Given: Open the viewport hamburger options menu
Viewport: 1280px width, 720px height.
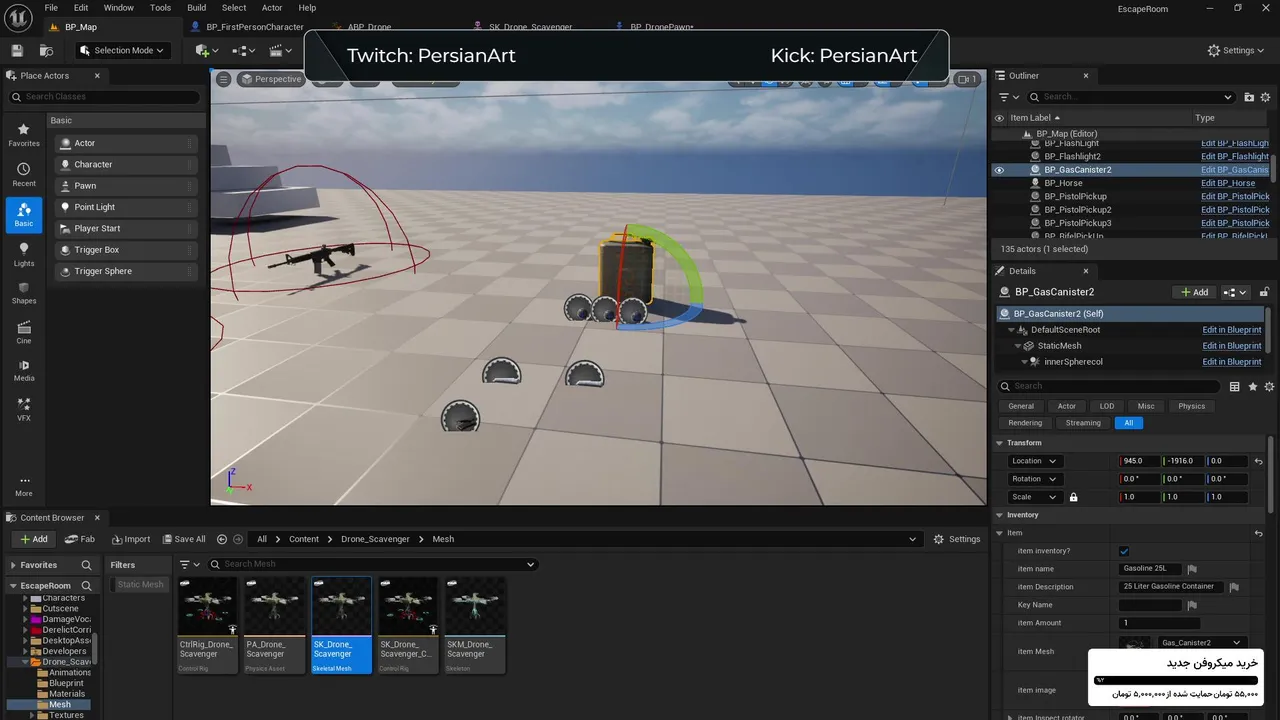Looking at the screenshot, I should [224, 79].
